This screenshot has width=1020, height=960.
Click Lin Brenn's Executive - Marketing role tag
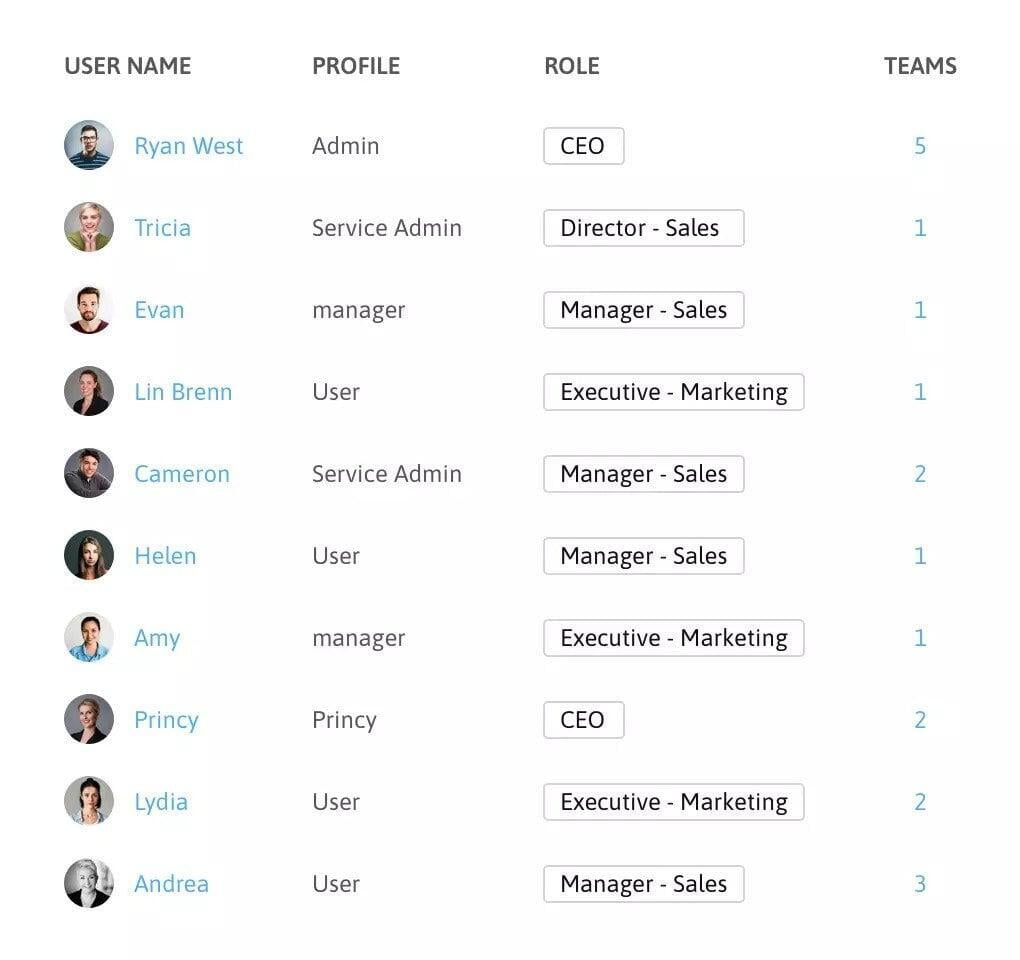673,392
